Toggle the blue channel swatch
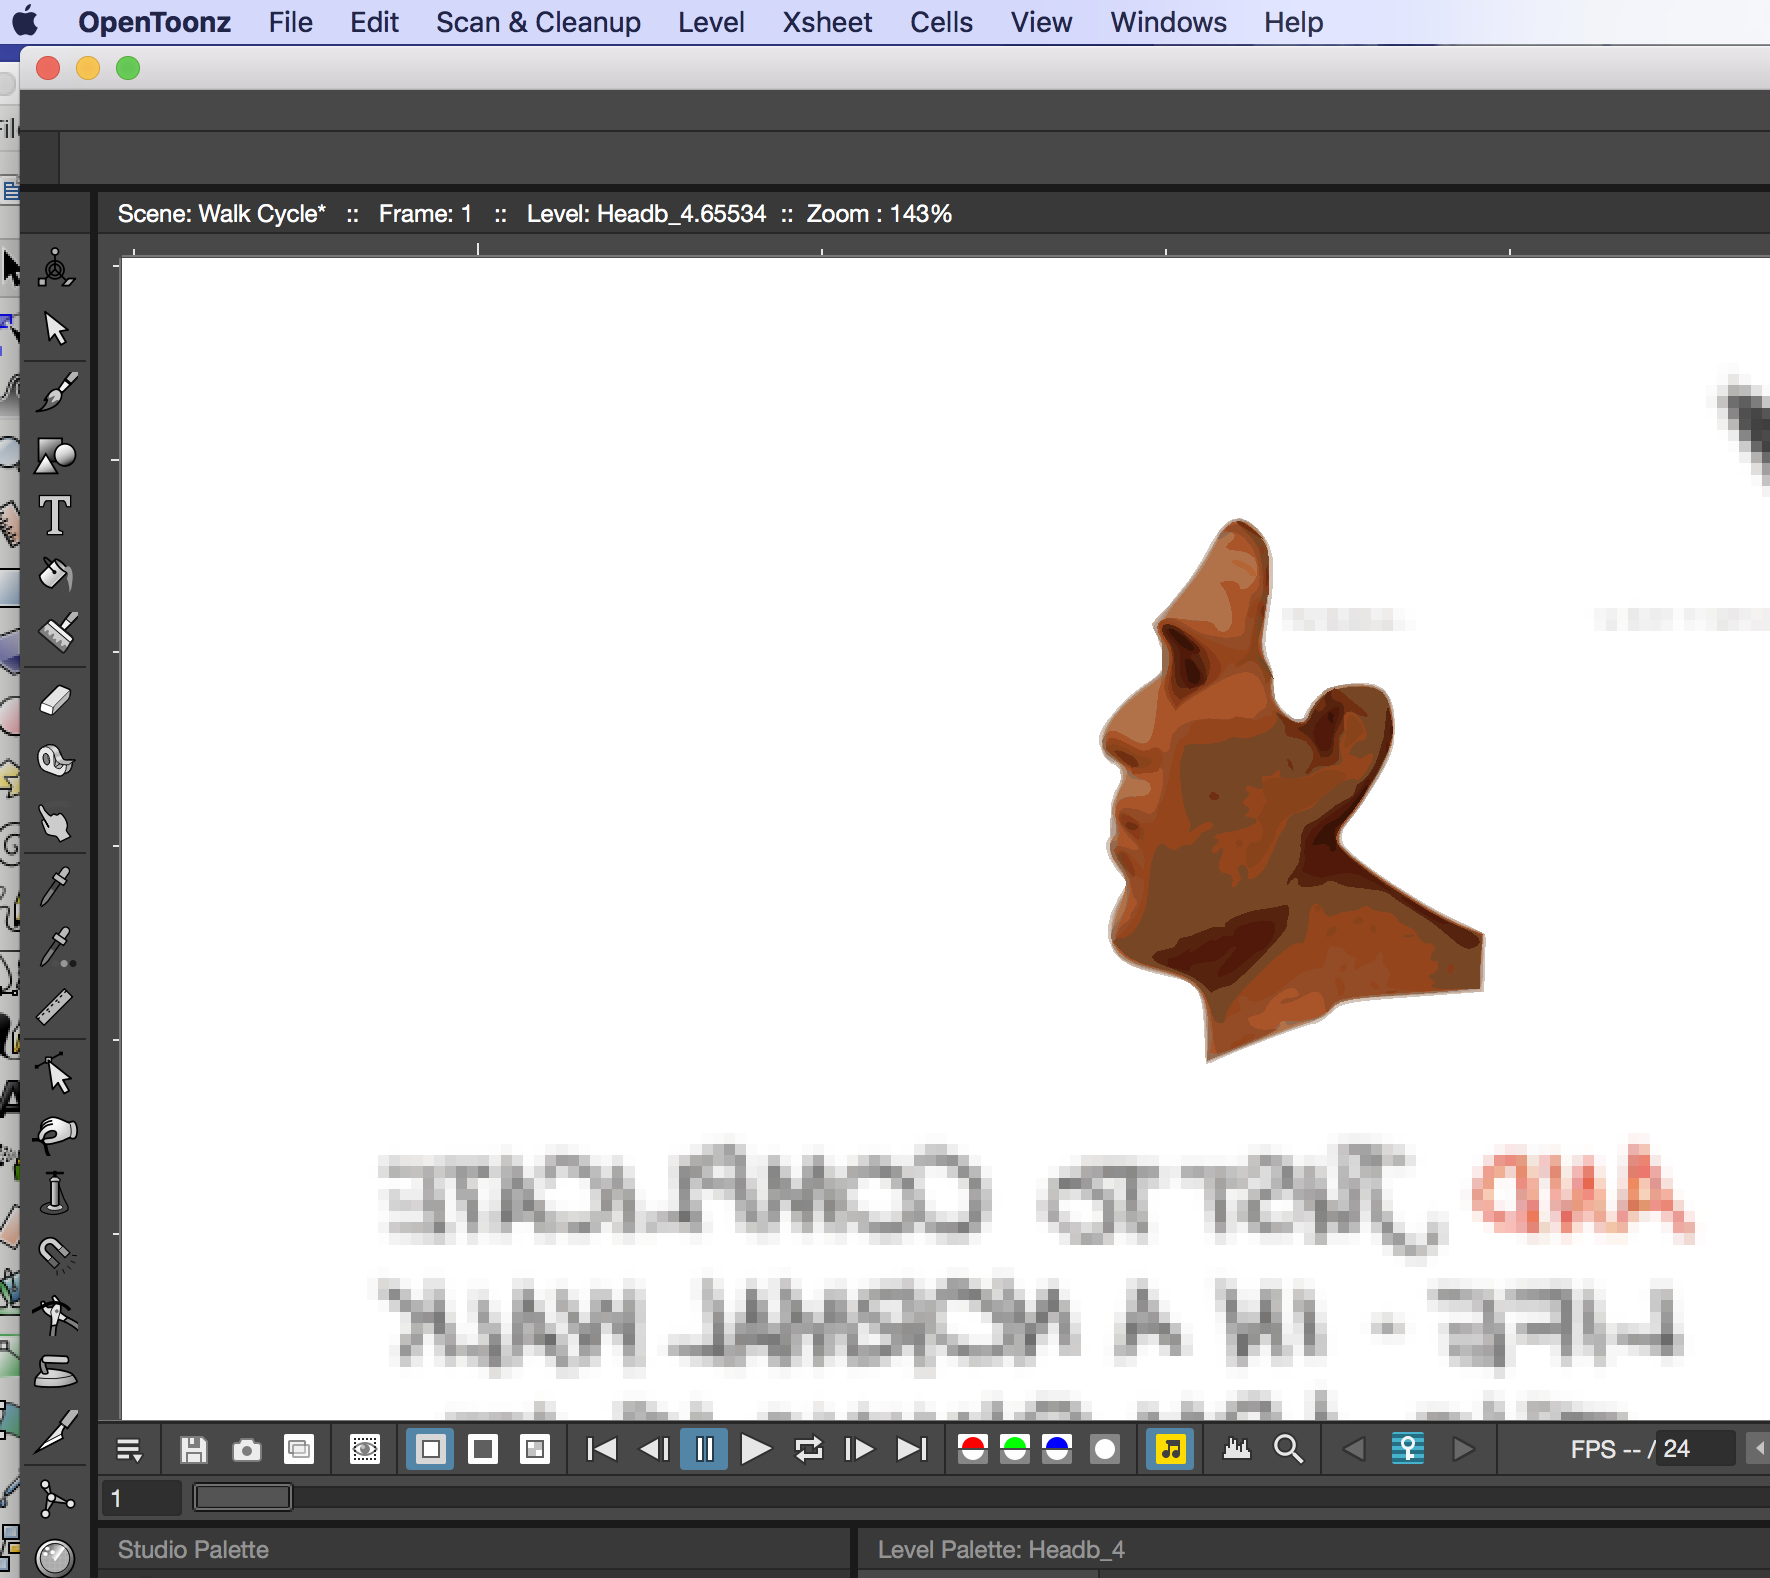Viewport: 1770px width, 1578px height. pos(1059,1448)
